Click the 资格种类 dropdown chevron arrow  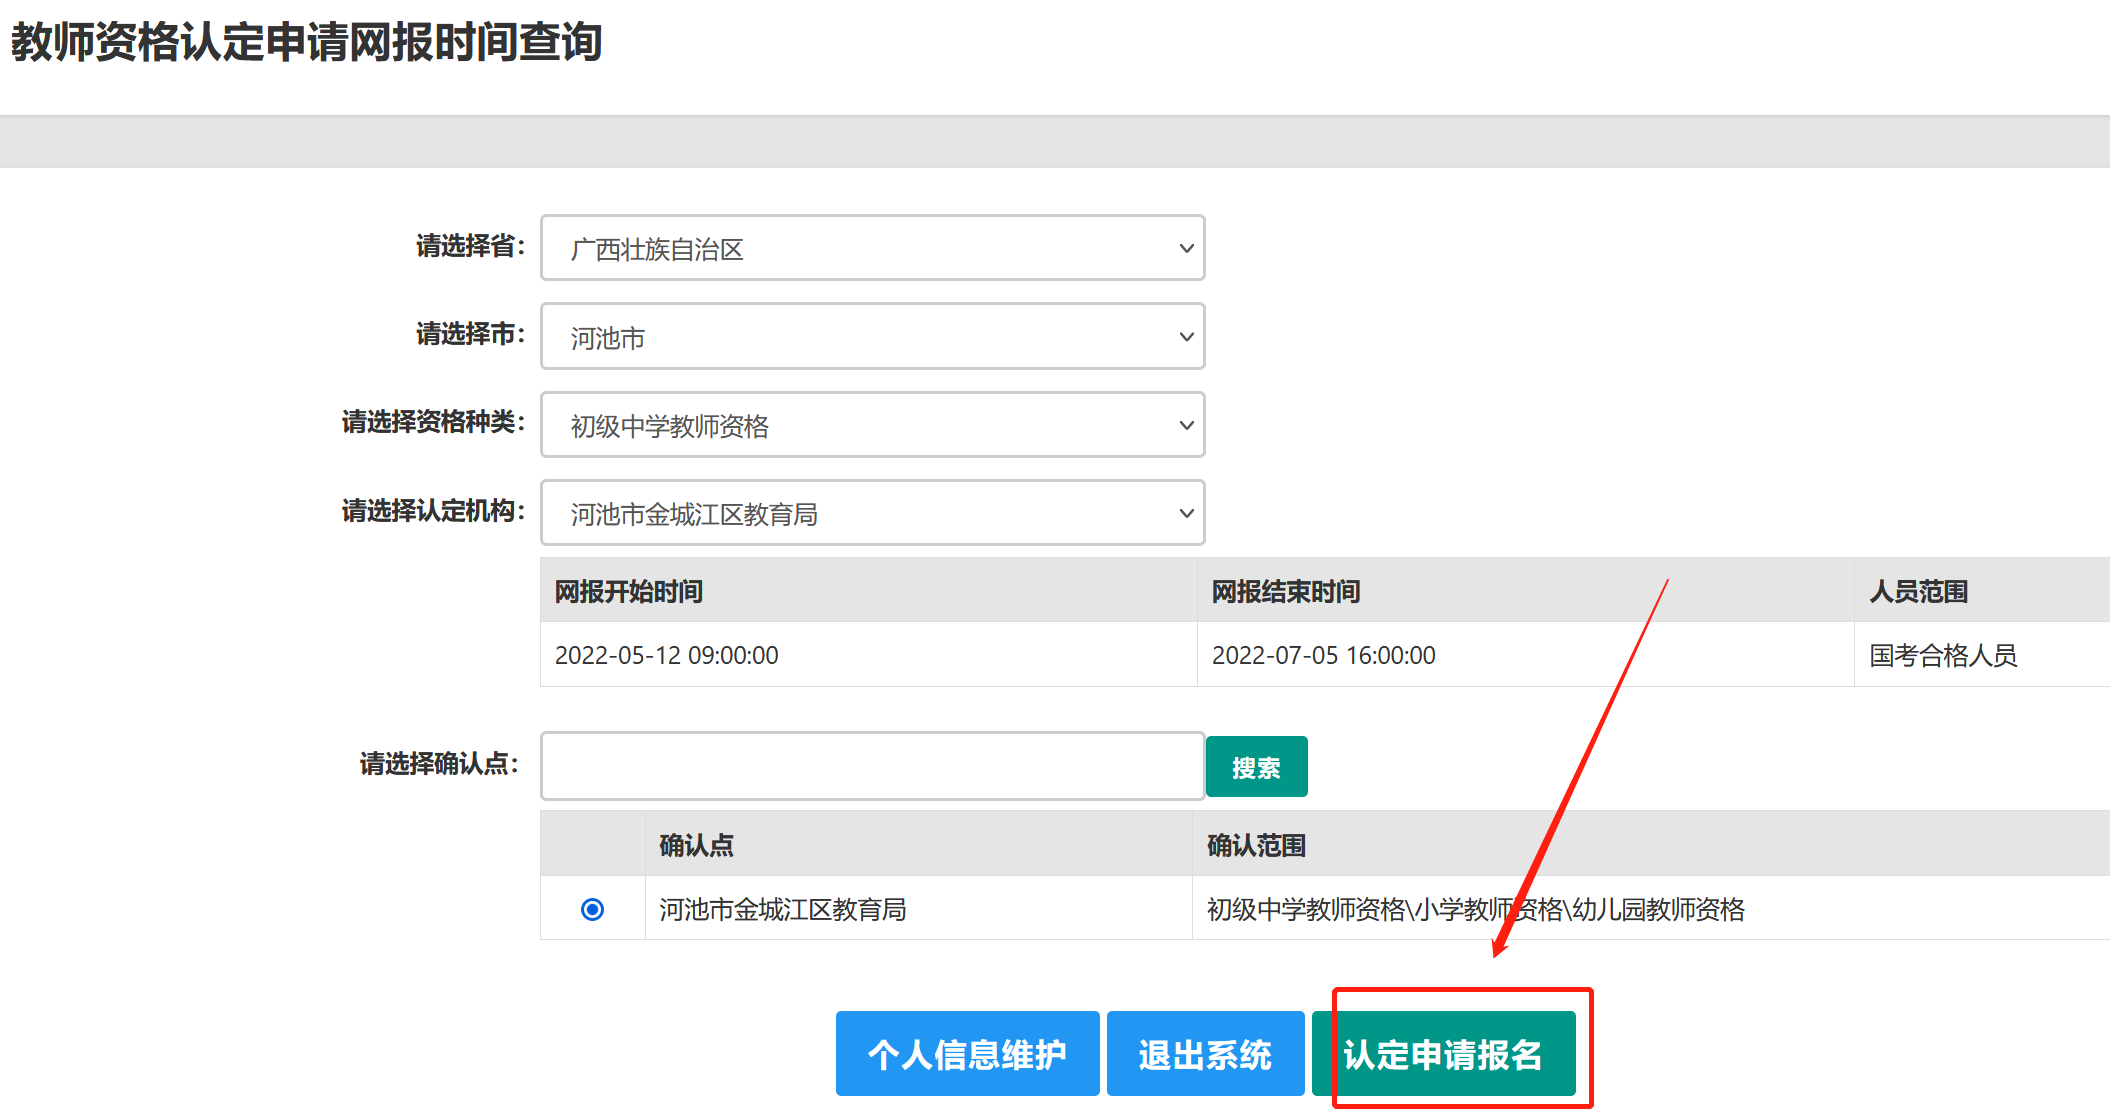point(1186,425)
